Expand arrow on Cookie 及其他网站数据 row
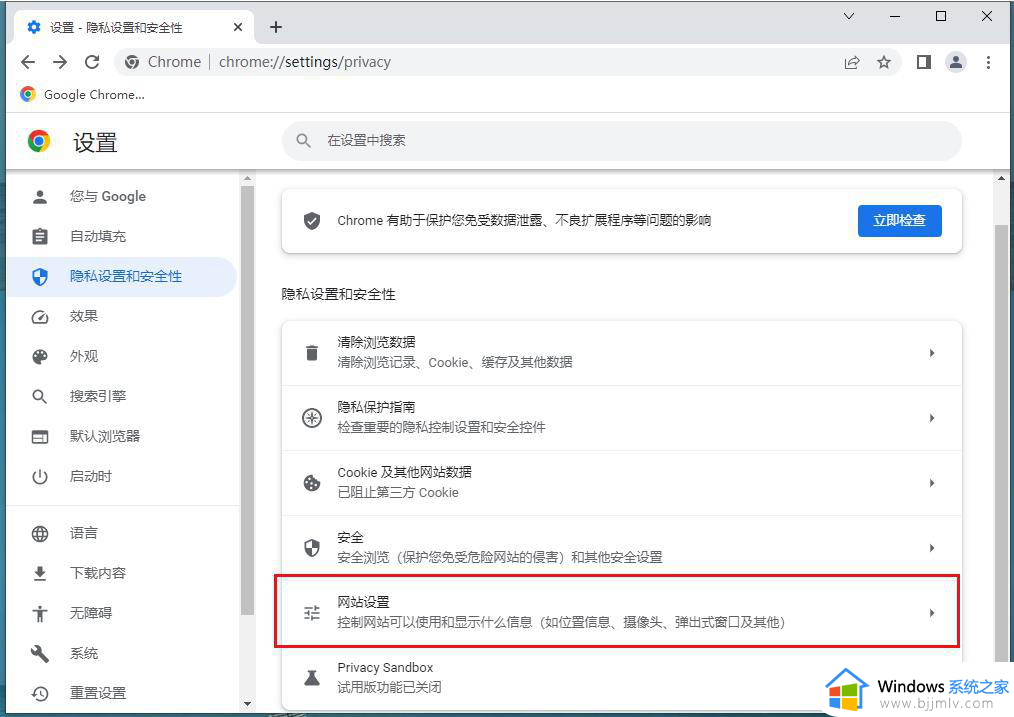 coord(932,483)
